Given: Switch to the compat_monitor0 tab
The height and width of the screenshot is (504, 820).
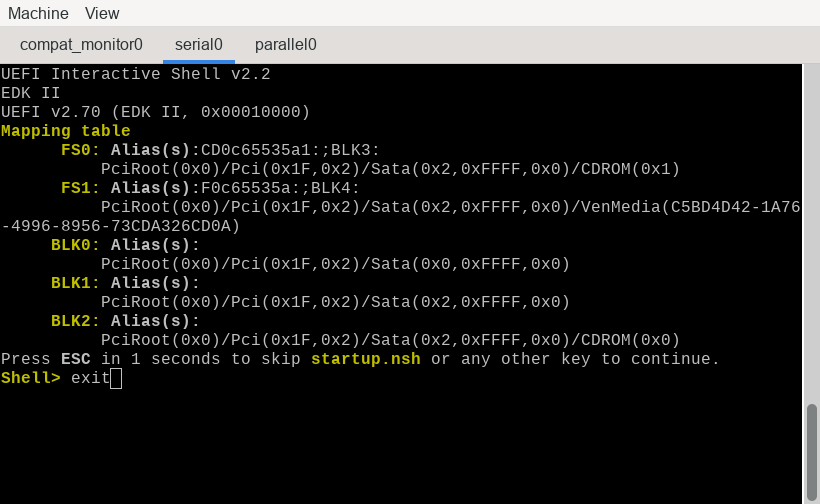Looking at the screenshot, I should click(81, 45).
